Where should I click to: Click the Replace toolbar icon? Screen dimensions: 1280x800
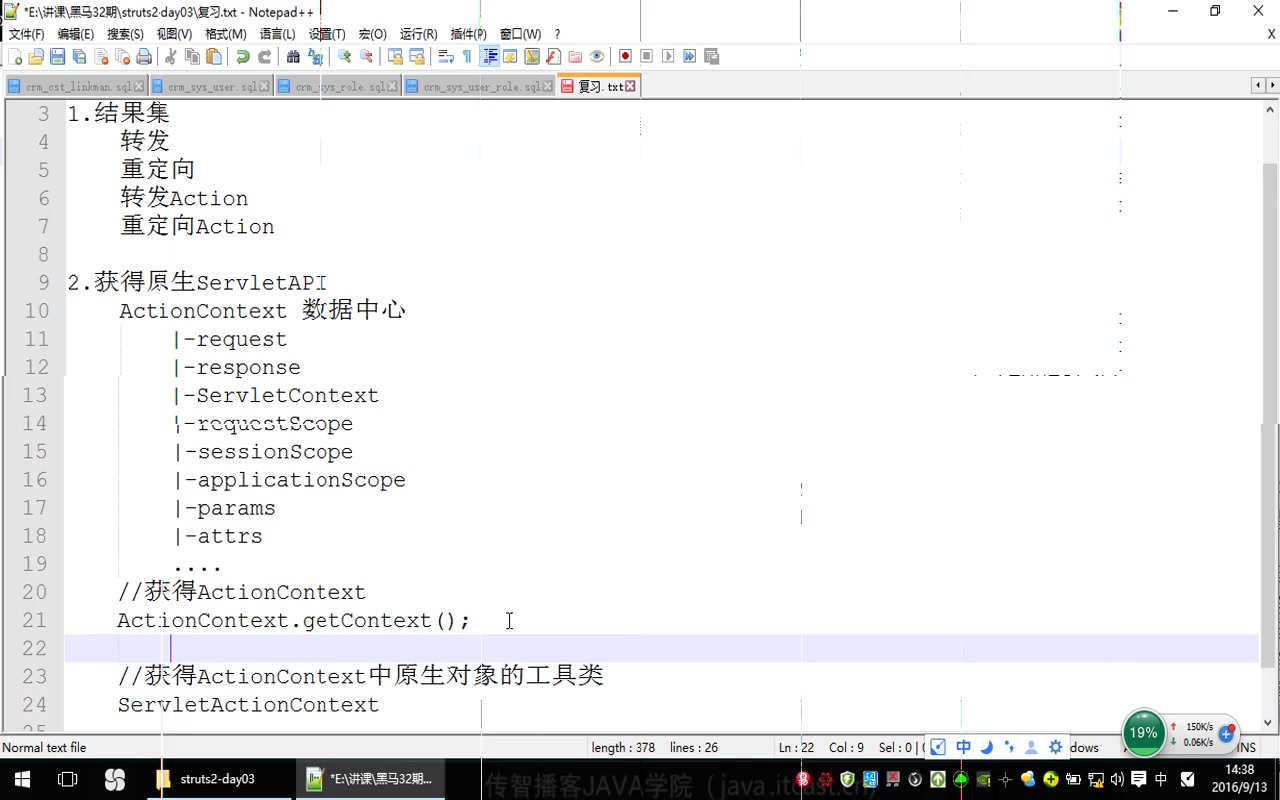coord(315,57)
